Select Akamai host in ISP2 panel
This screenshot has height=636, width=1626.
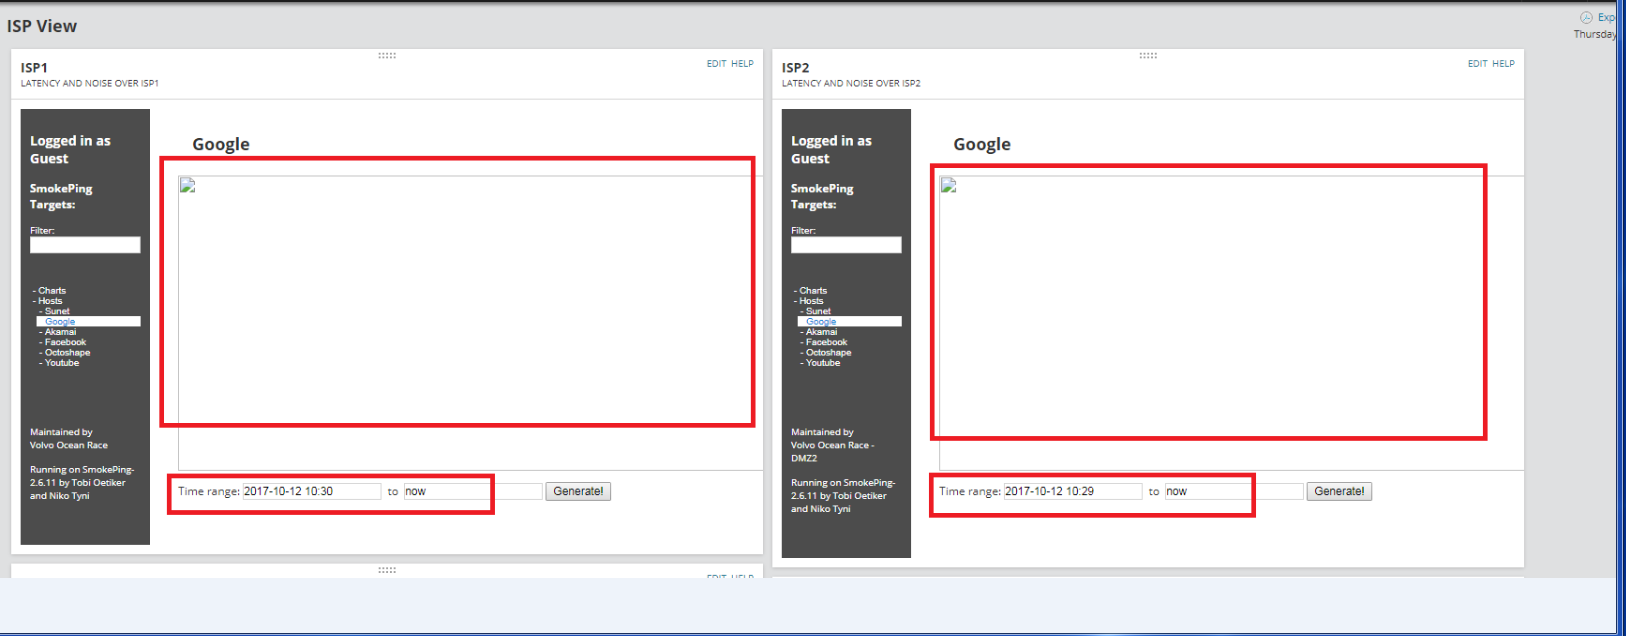point(821,332)
